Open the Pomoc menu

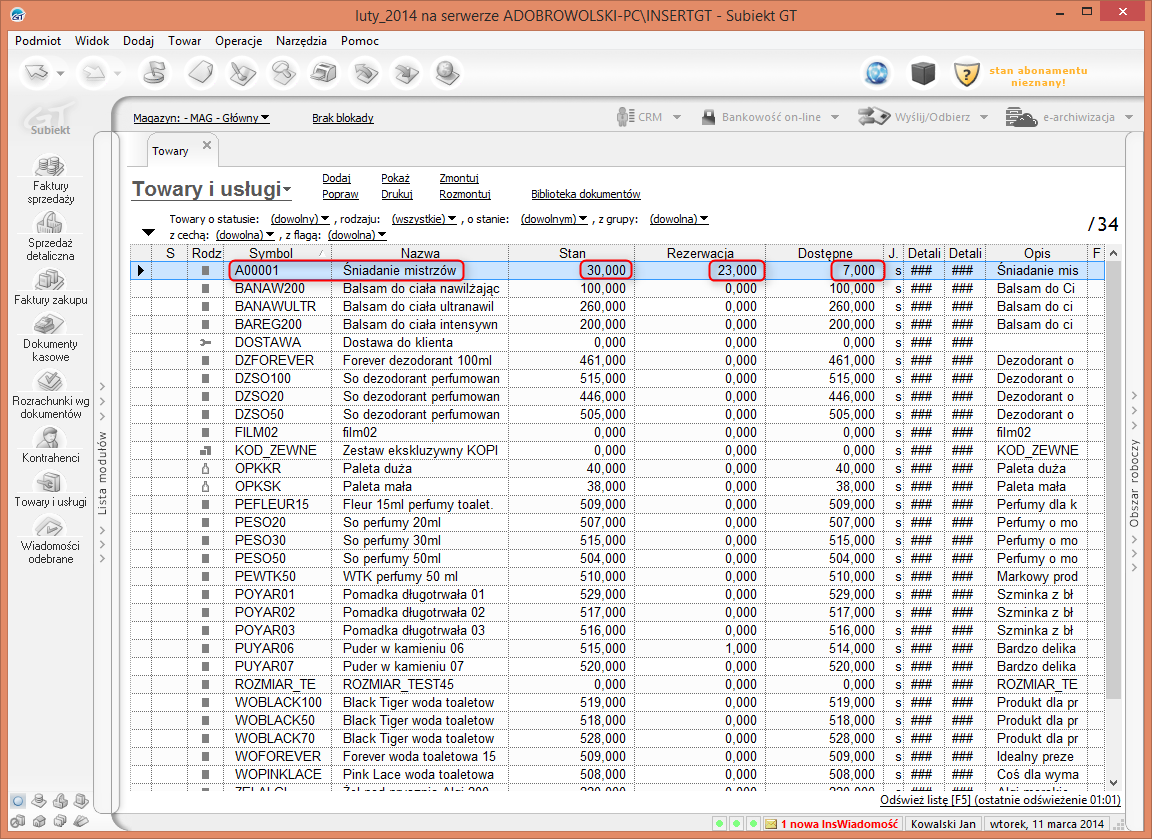click(x=360, y=40)
